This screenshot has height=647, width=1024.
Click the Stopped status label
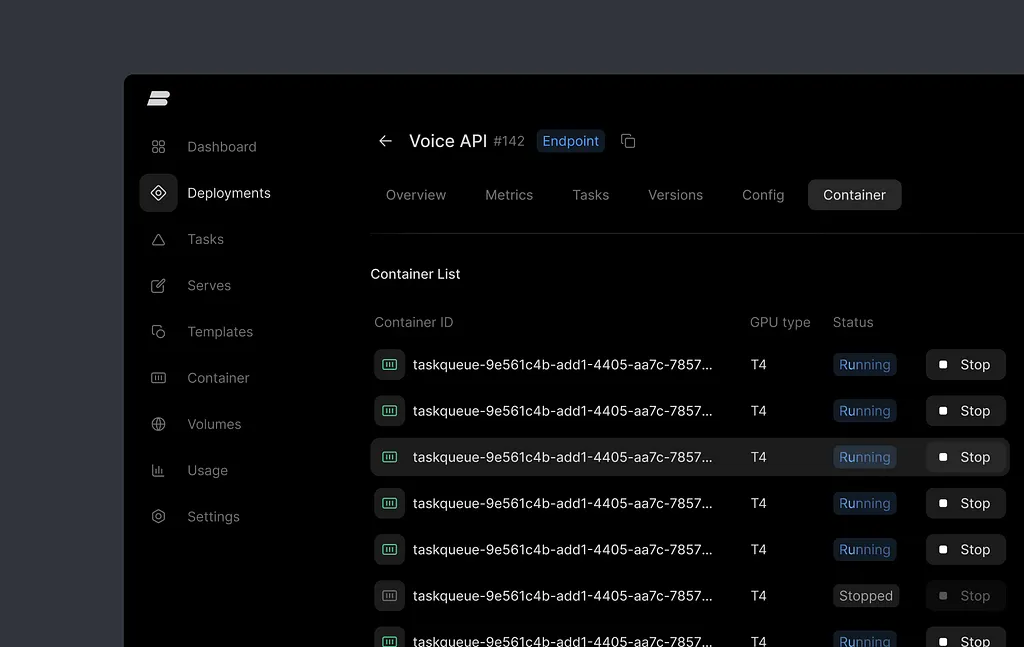point(865,596)
